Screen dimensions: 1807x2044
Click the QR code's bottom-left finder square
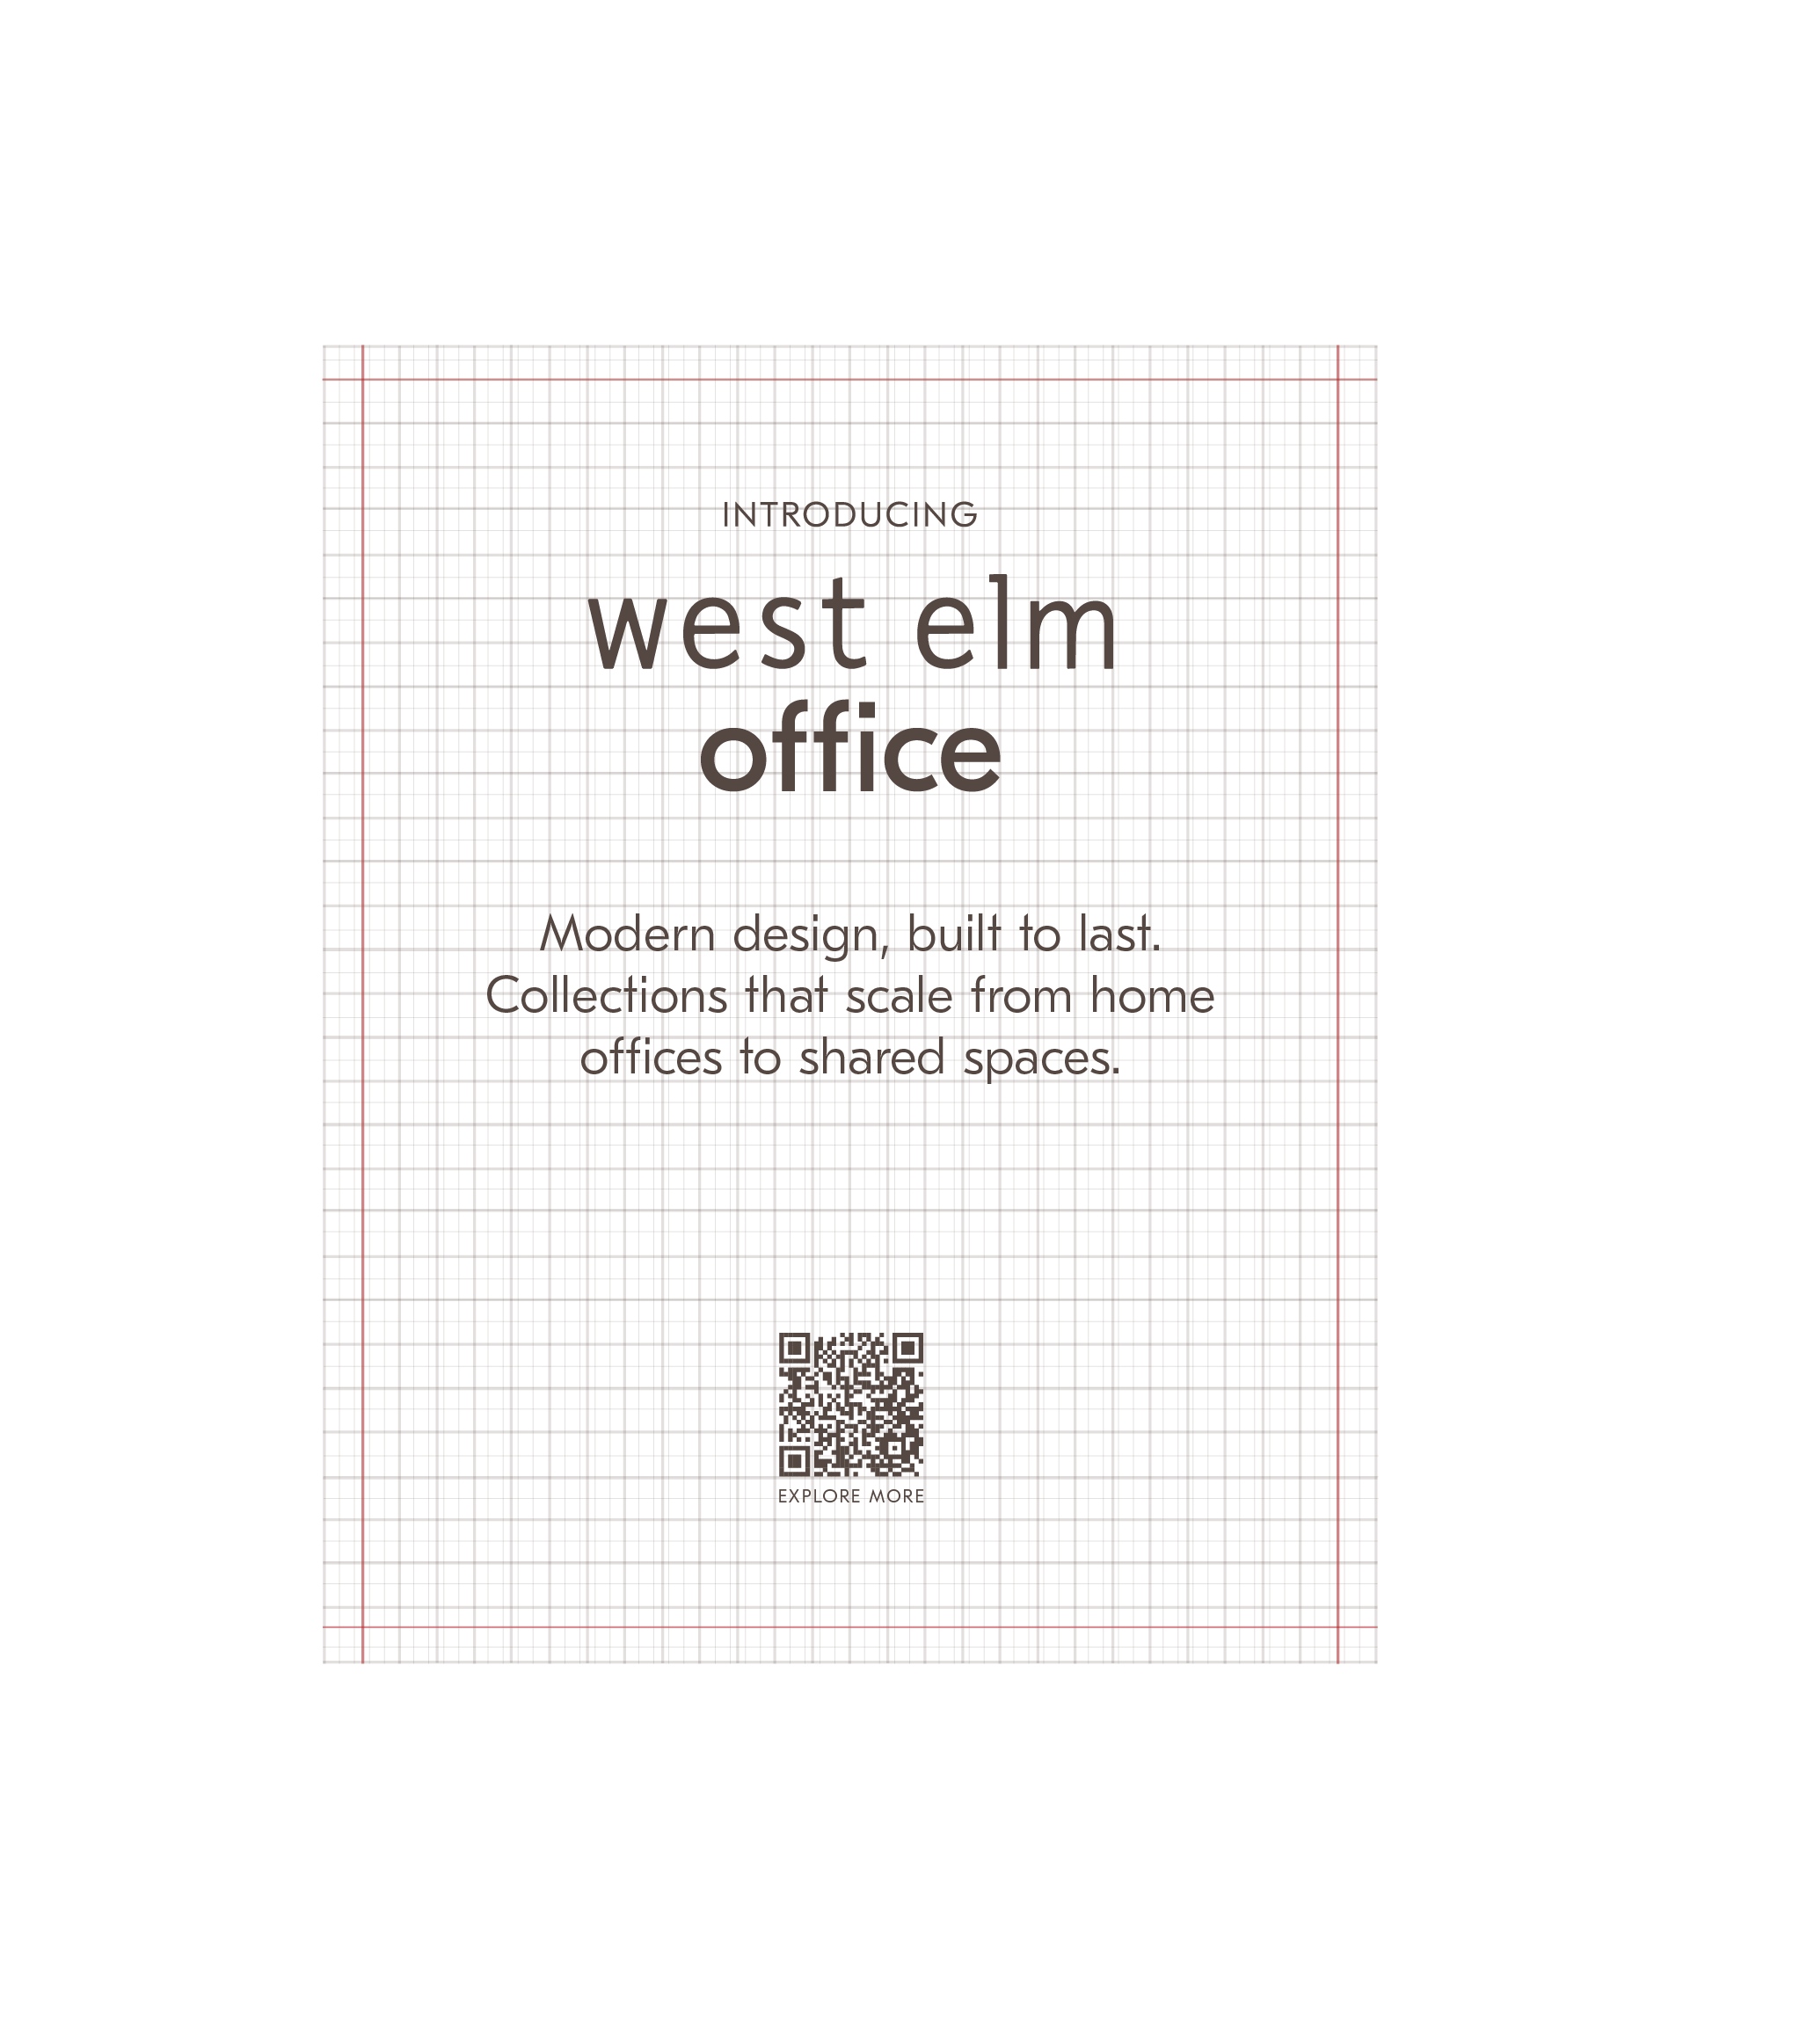[x=795, y=1461]
